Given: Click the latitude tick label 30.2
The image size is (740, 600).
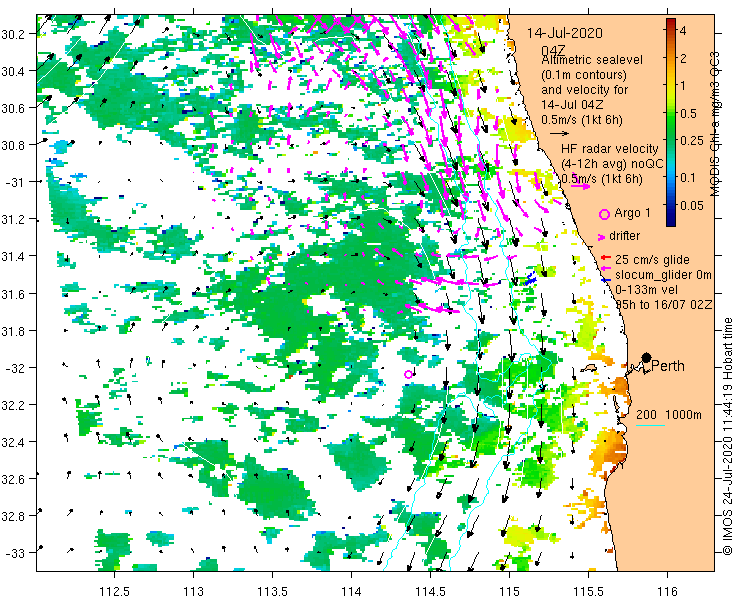Looking at the screenshot, I should pos(13,34).
